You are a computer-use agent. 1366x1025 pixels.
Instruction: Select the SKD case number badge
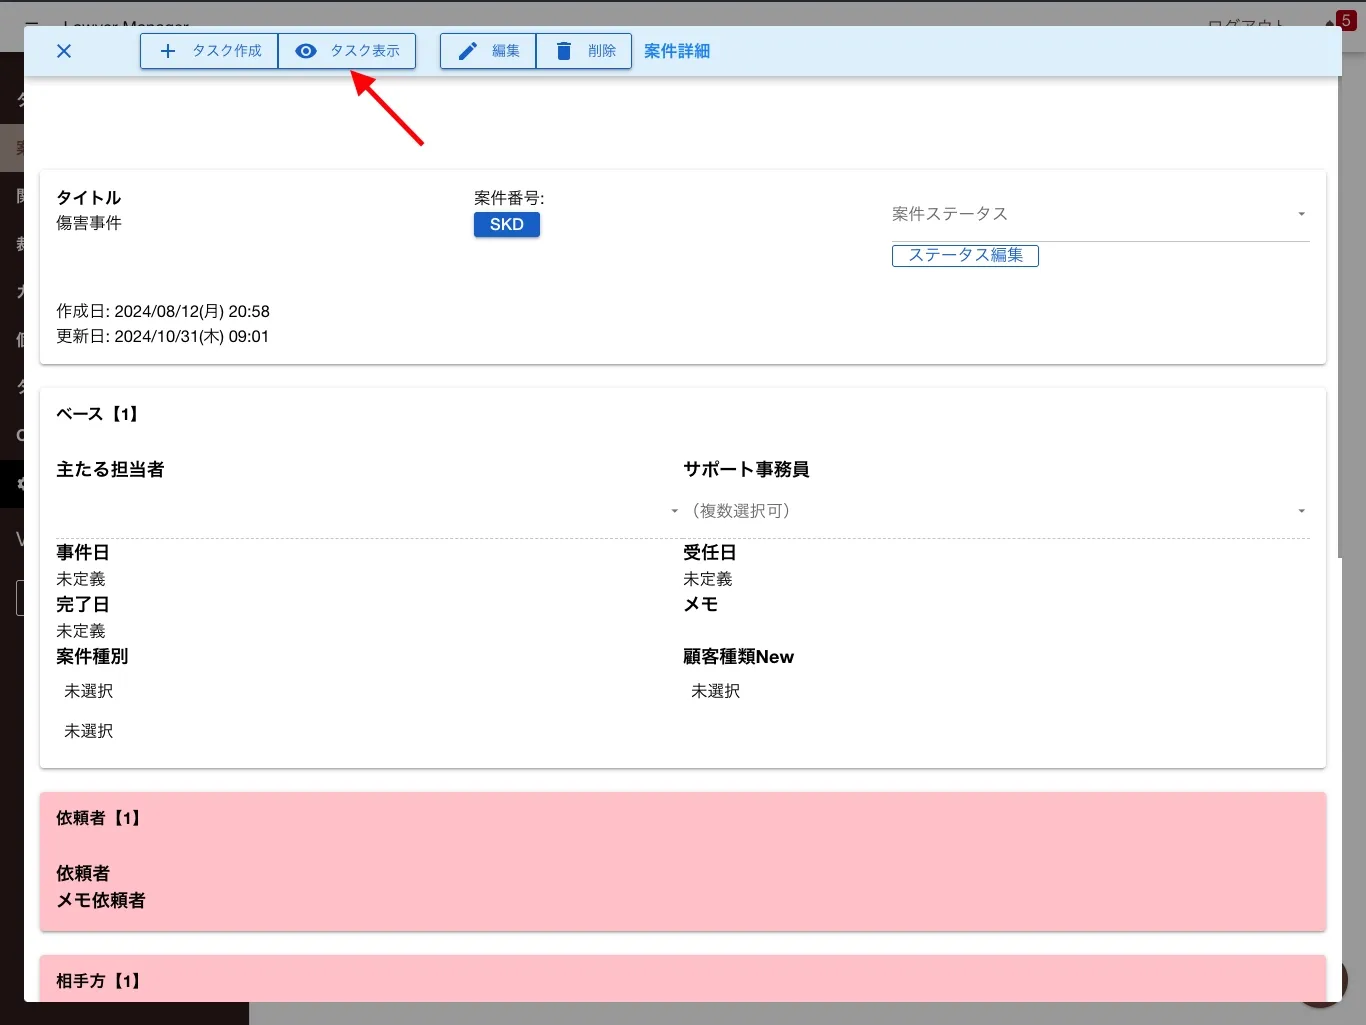[x=507, y=225]
